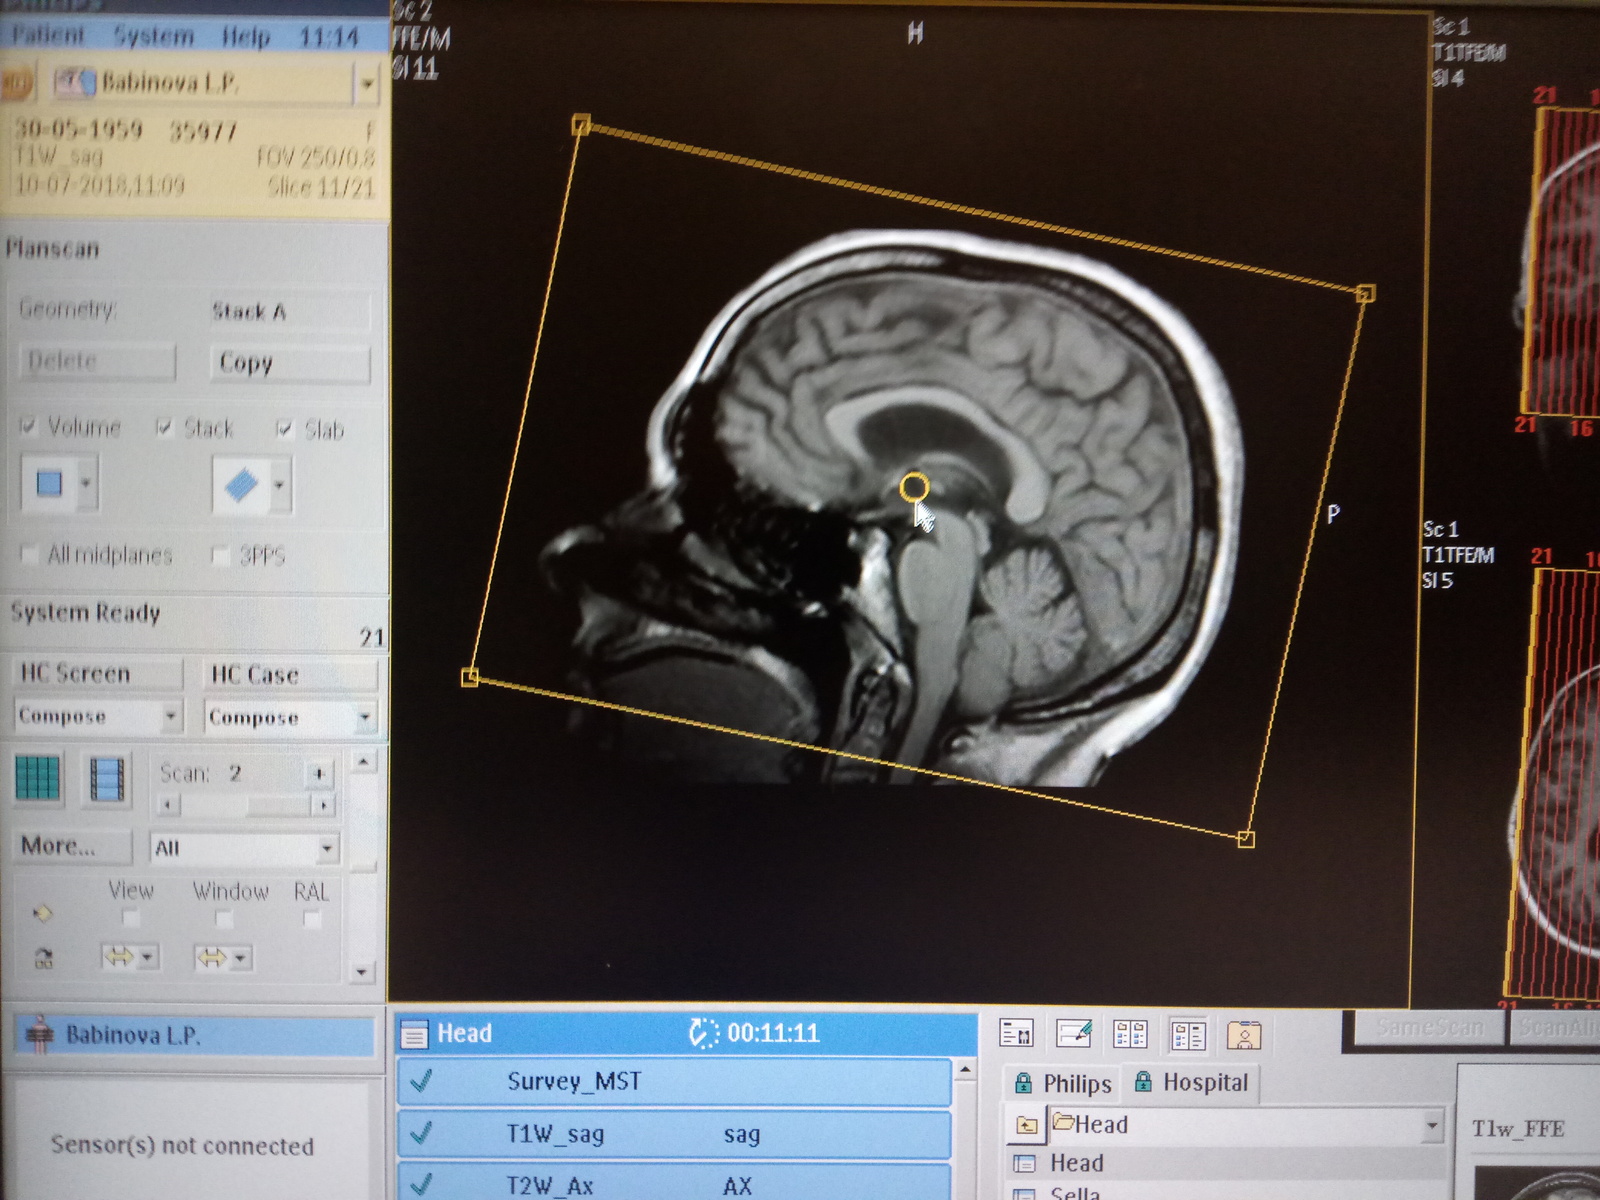Select the T1W_sag scan row
The height and width of the screenshot is (1200, 1600).
pos(674,1134)
